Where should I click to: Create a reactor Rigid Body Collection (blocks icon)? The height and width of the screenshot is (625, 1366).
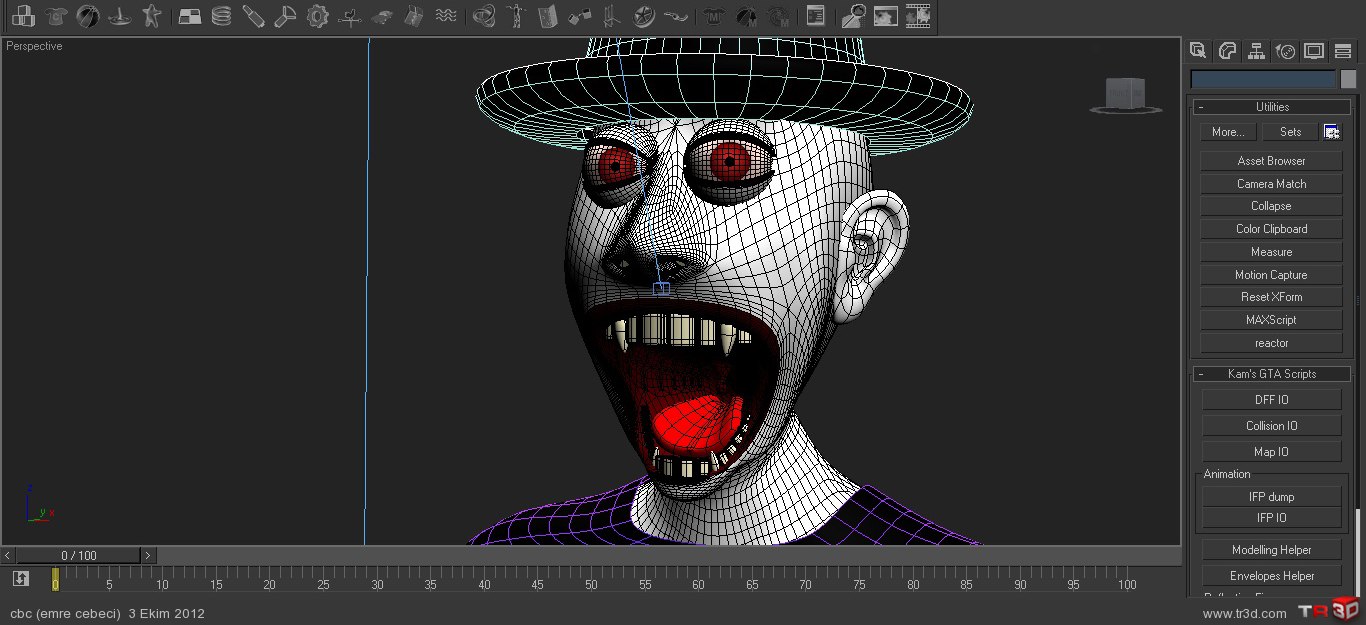point(24,16)
